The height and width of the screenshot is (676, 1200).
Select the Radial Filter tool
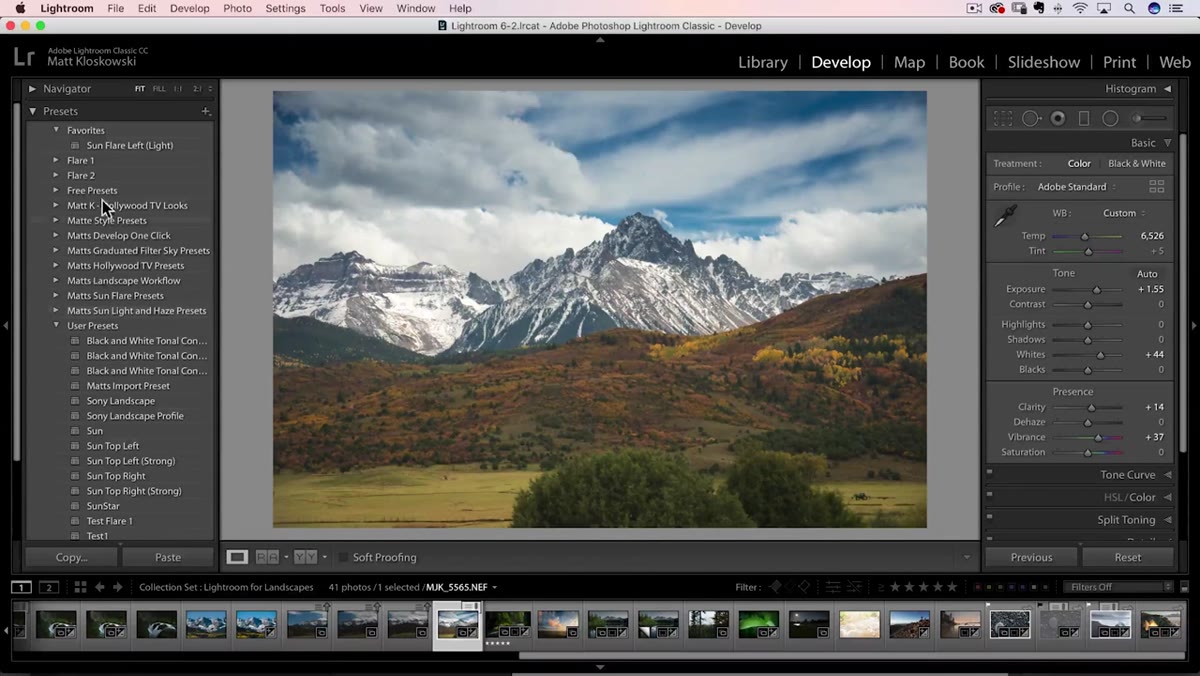(1110, 118)
